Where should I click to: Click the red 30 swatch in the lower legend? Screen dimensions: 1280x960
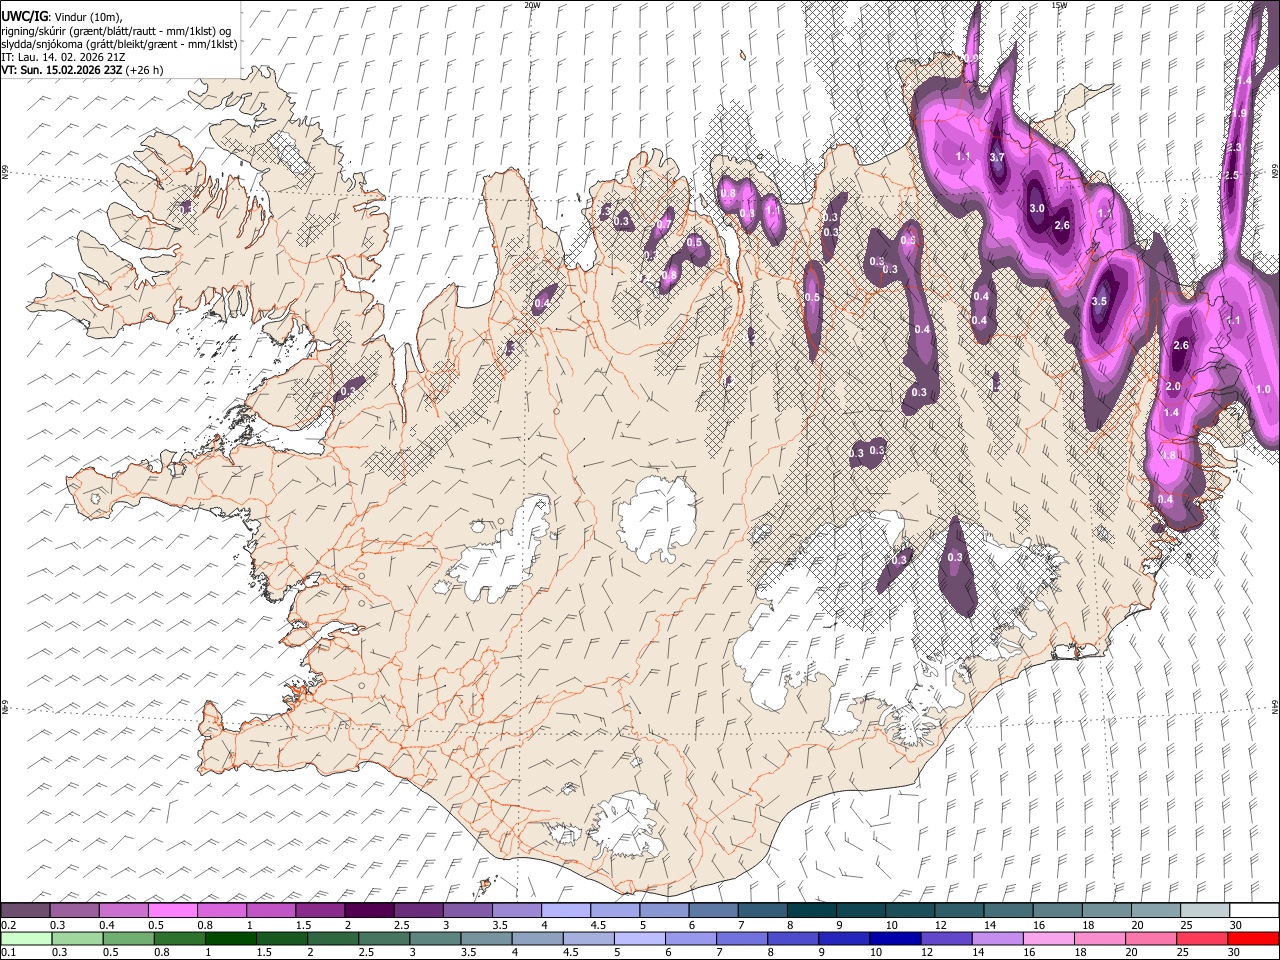coord(1253,938)
